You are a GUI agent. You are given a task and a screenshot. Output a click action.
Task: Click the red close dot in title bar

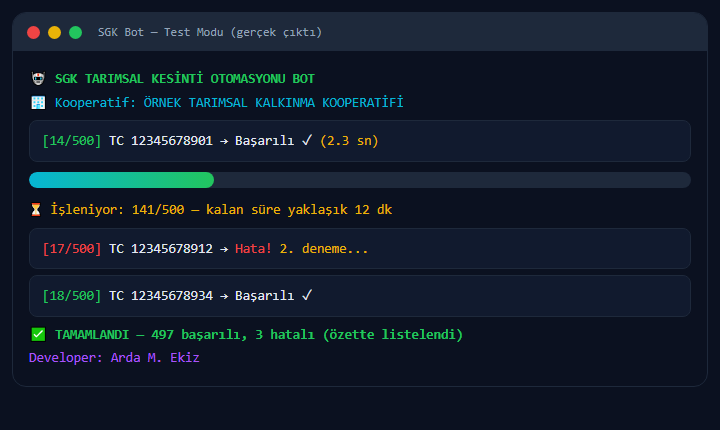tap(34, 33)
